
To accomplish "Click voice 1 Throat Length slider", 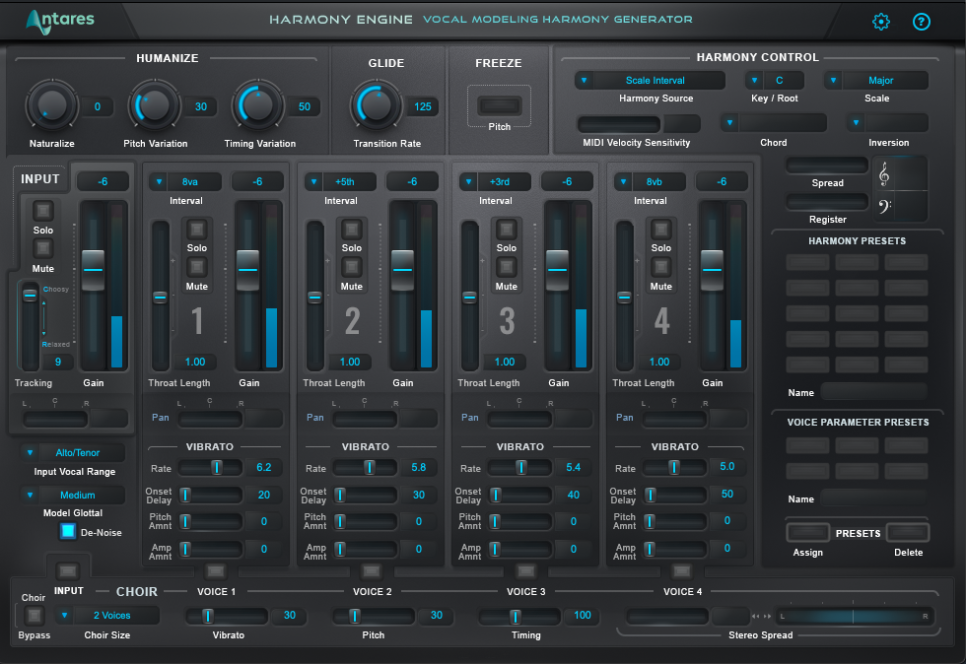I will [x=160, y=296].
